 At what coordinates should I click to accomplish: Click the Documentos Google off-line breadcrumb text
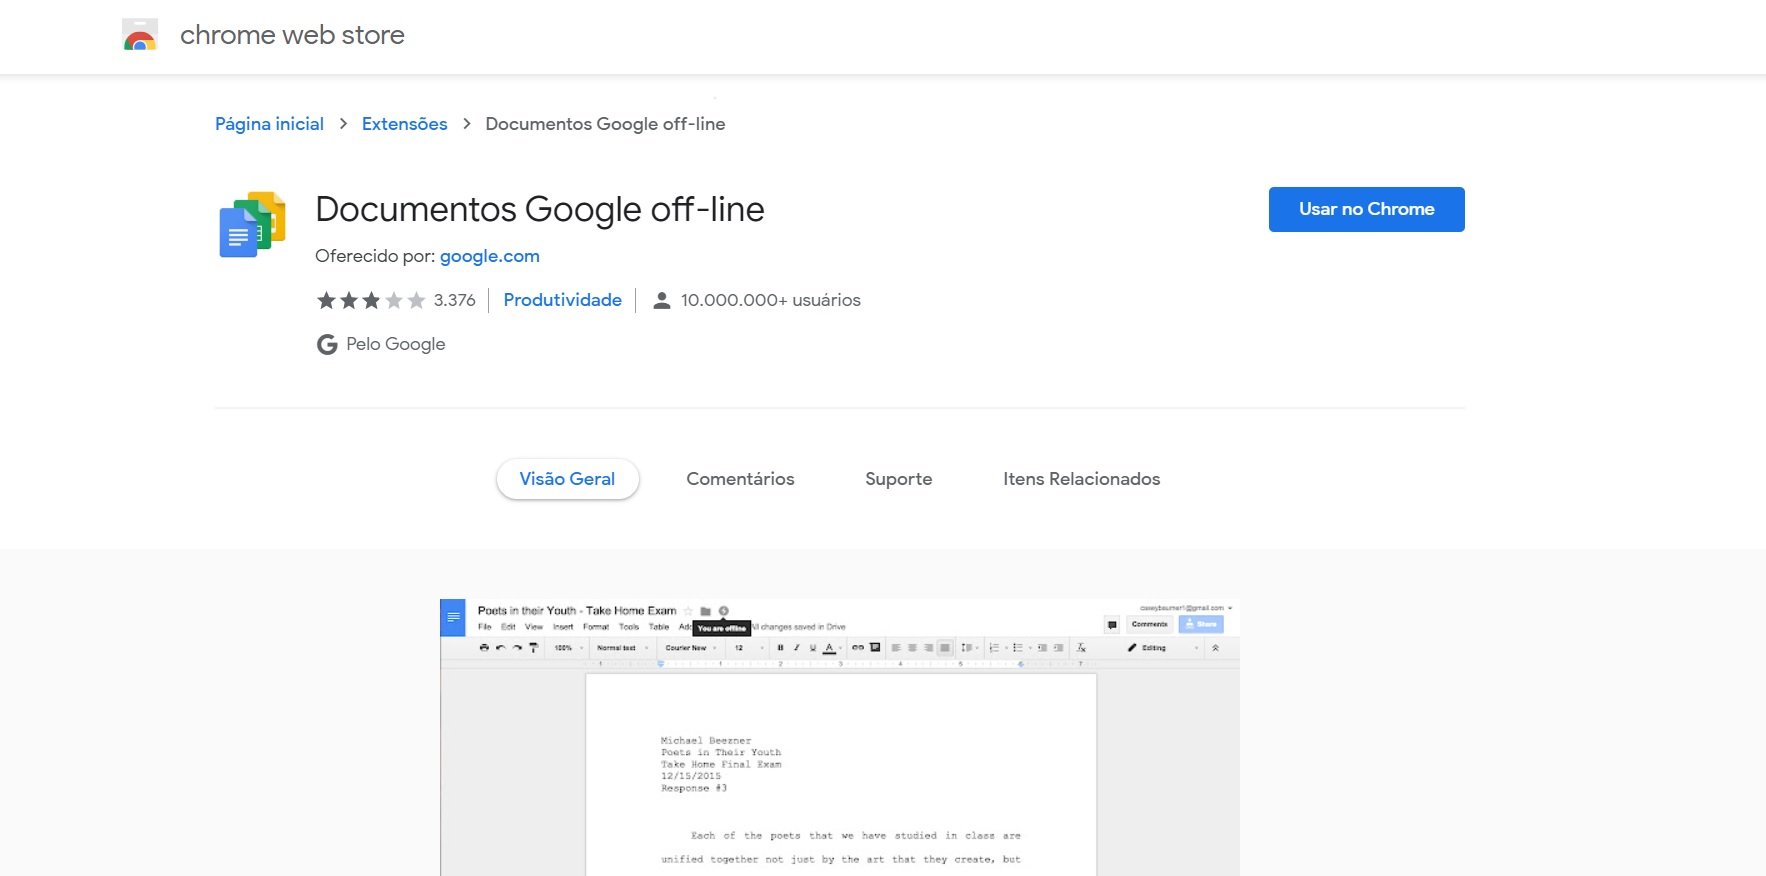[x=605, y=124]
